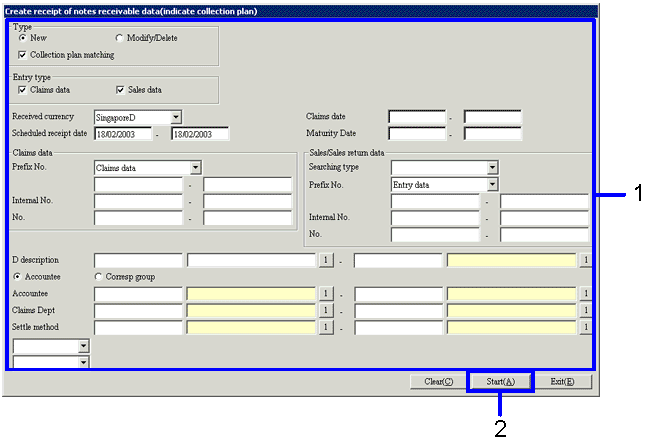Image resolution: width=656 pixels, height=446 pixels.
Task: Click the Clear(C) button
Action: click(438, 382)
